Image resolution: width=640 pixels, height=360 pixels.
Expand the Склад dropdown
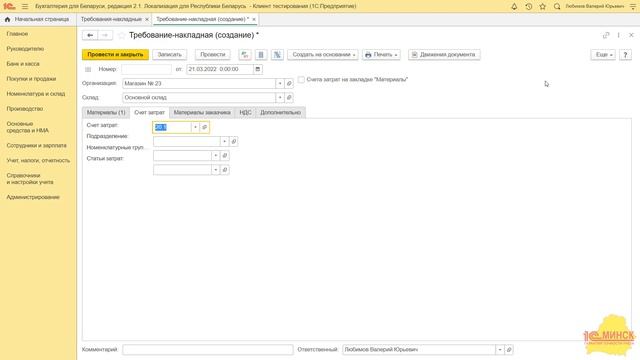click(280, 98)
